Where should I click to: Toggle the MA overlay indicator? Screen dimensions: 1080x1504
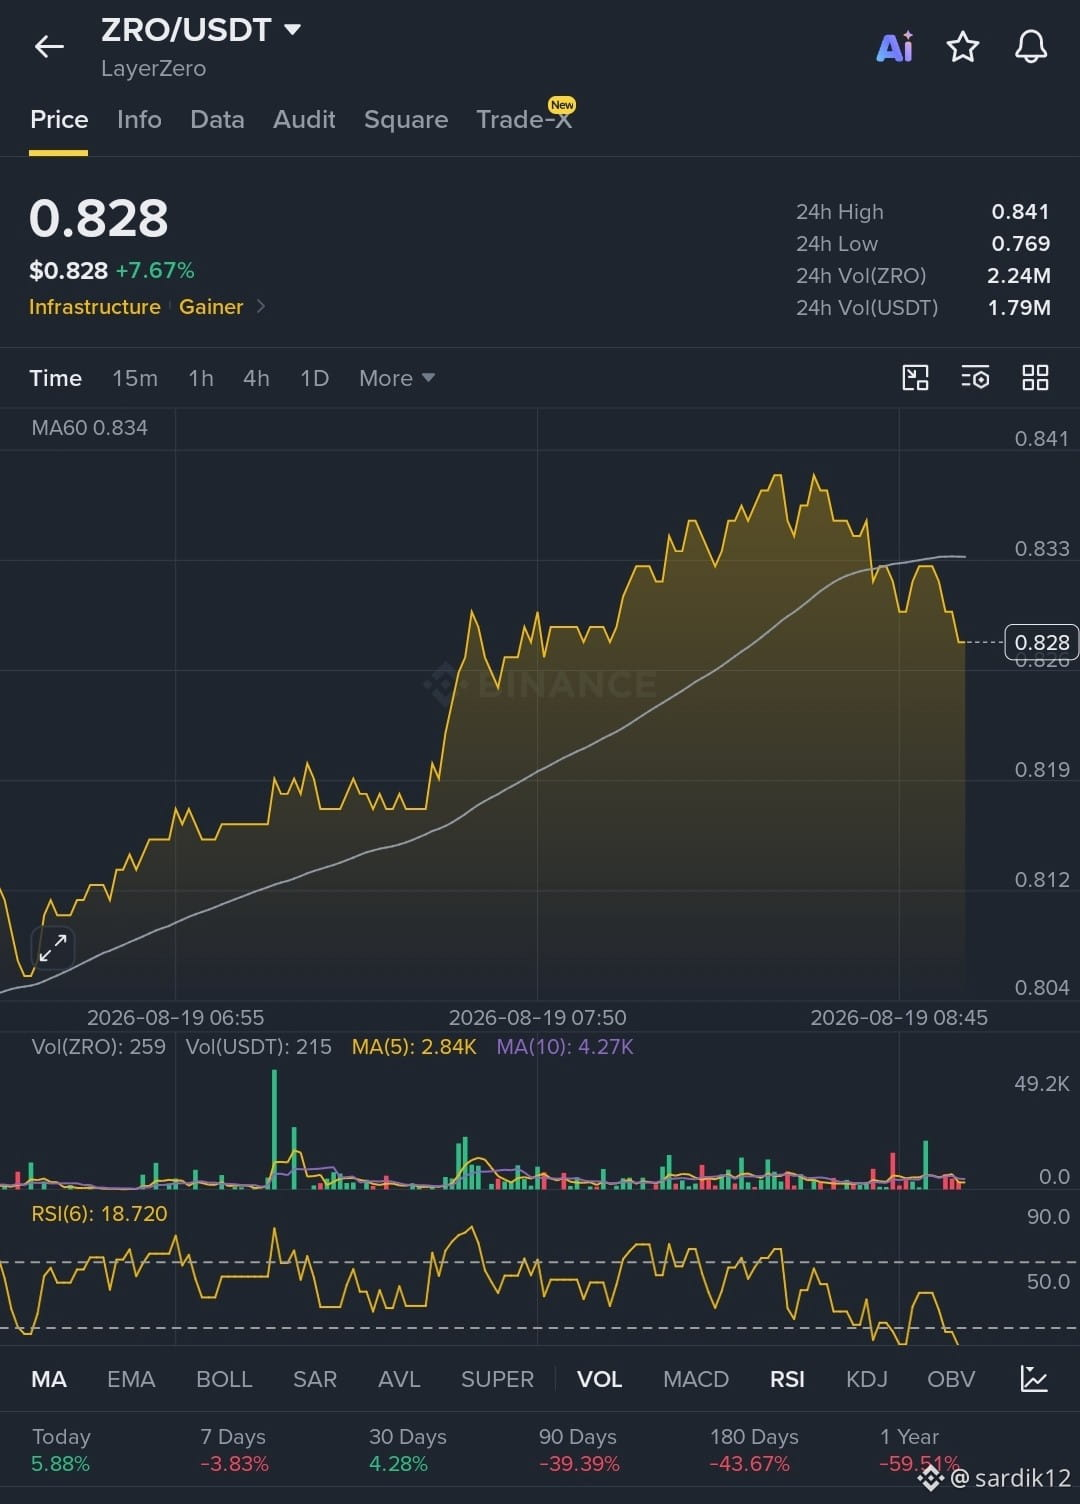49,1379
